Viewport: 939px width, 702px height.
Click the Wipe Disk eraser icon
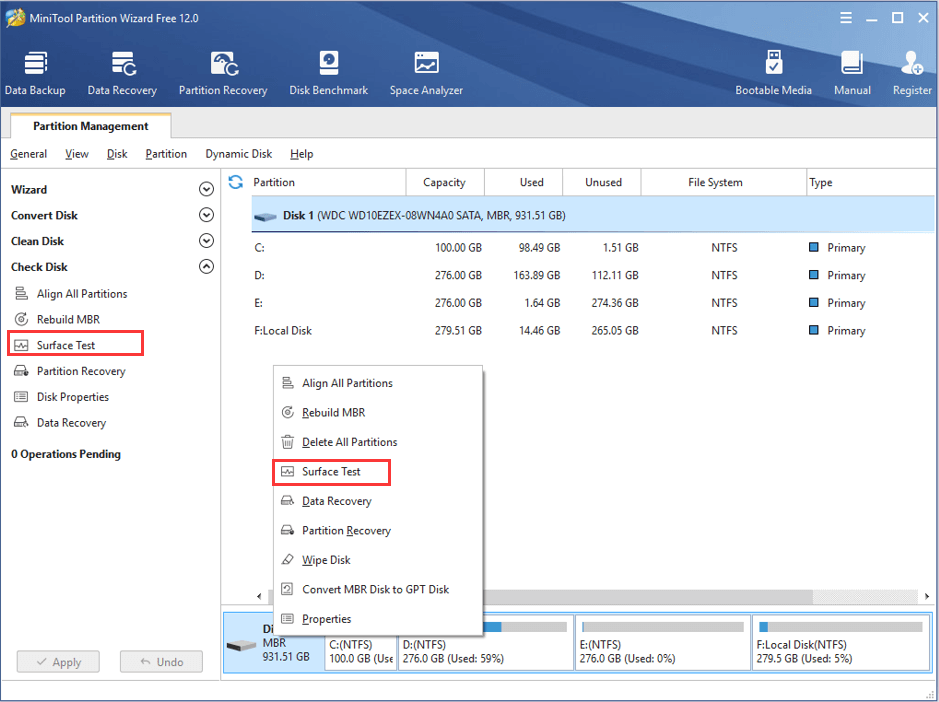pyautogui.click(x=287, y=559)
